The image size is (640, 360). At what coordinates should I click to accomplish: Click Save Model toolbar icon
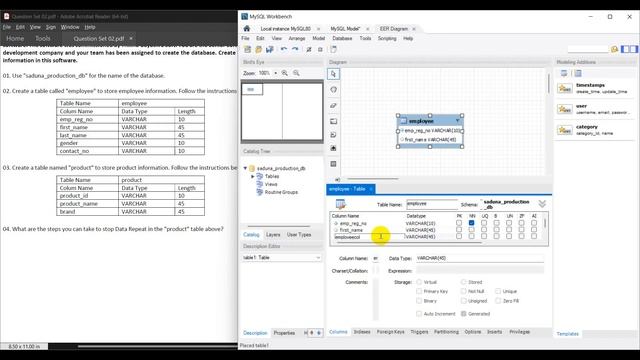[x=269, y=49]
